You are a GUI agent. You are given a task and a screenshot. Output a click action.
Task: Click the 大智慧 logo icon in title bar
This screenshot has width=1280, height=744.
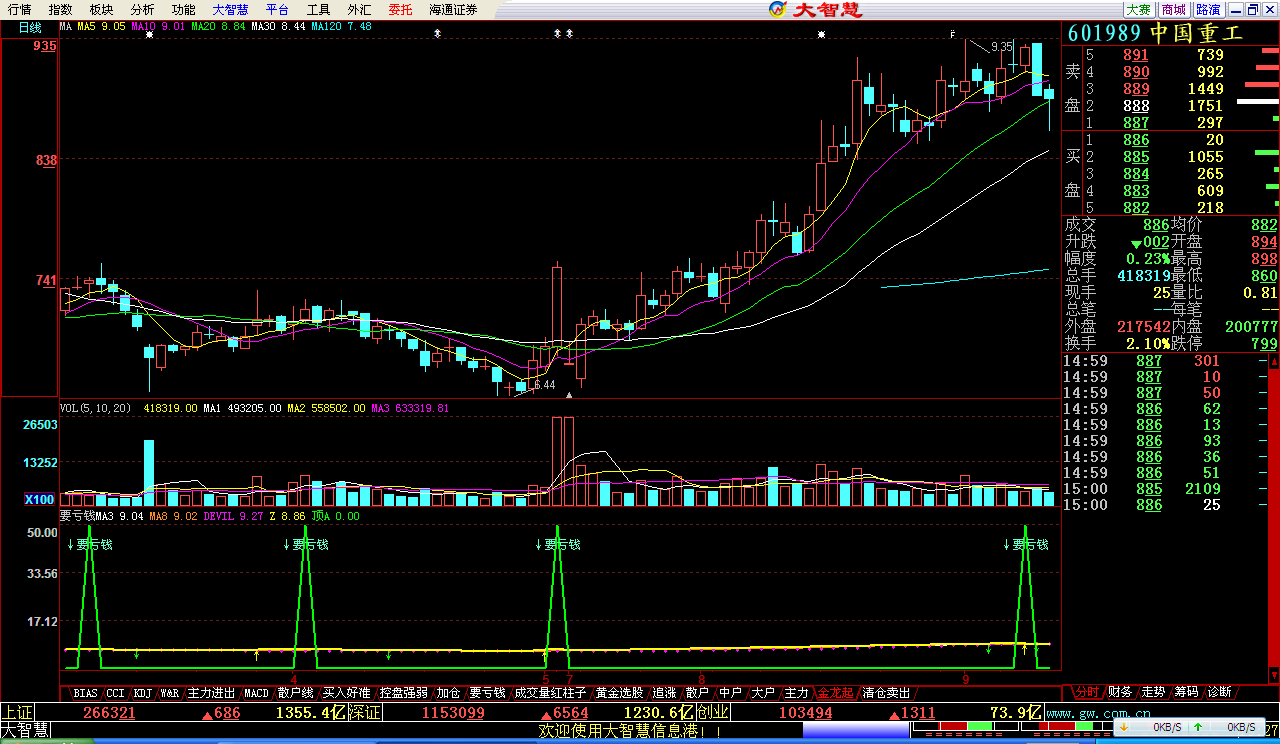point(778,10)
